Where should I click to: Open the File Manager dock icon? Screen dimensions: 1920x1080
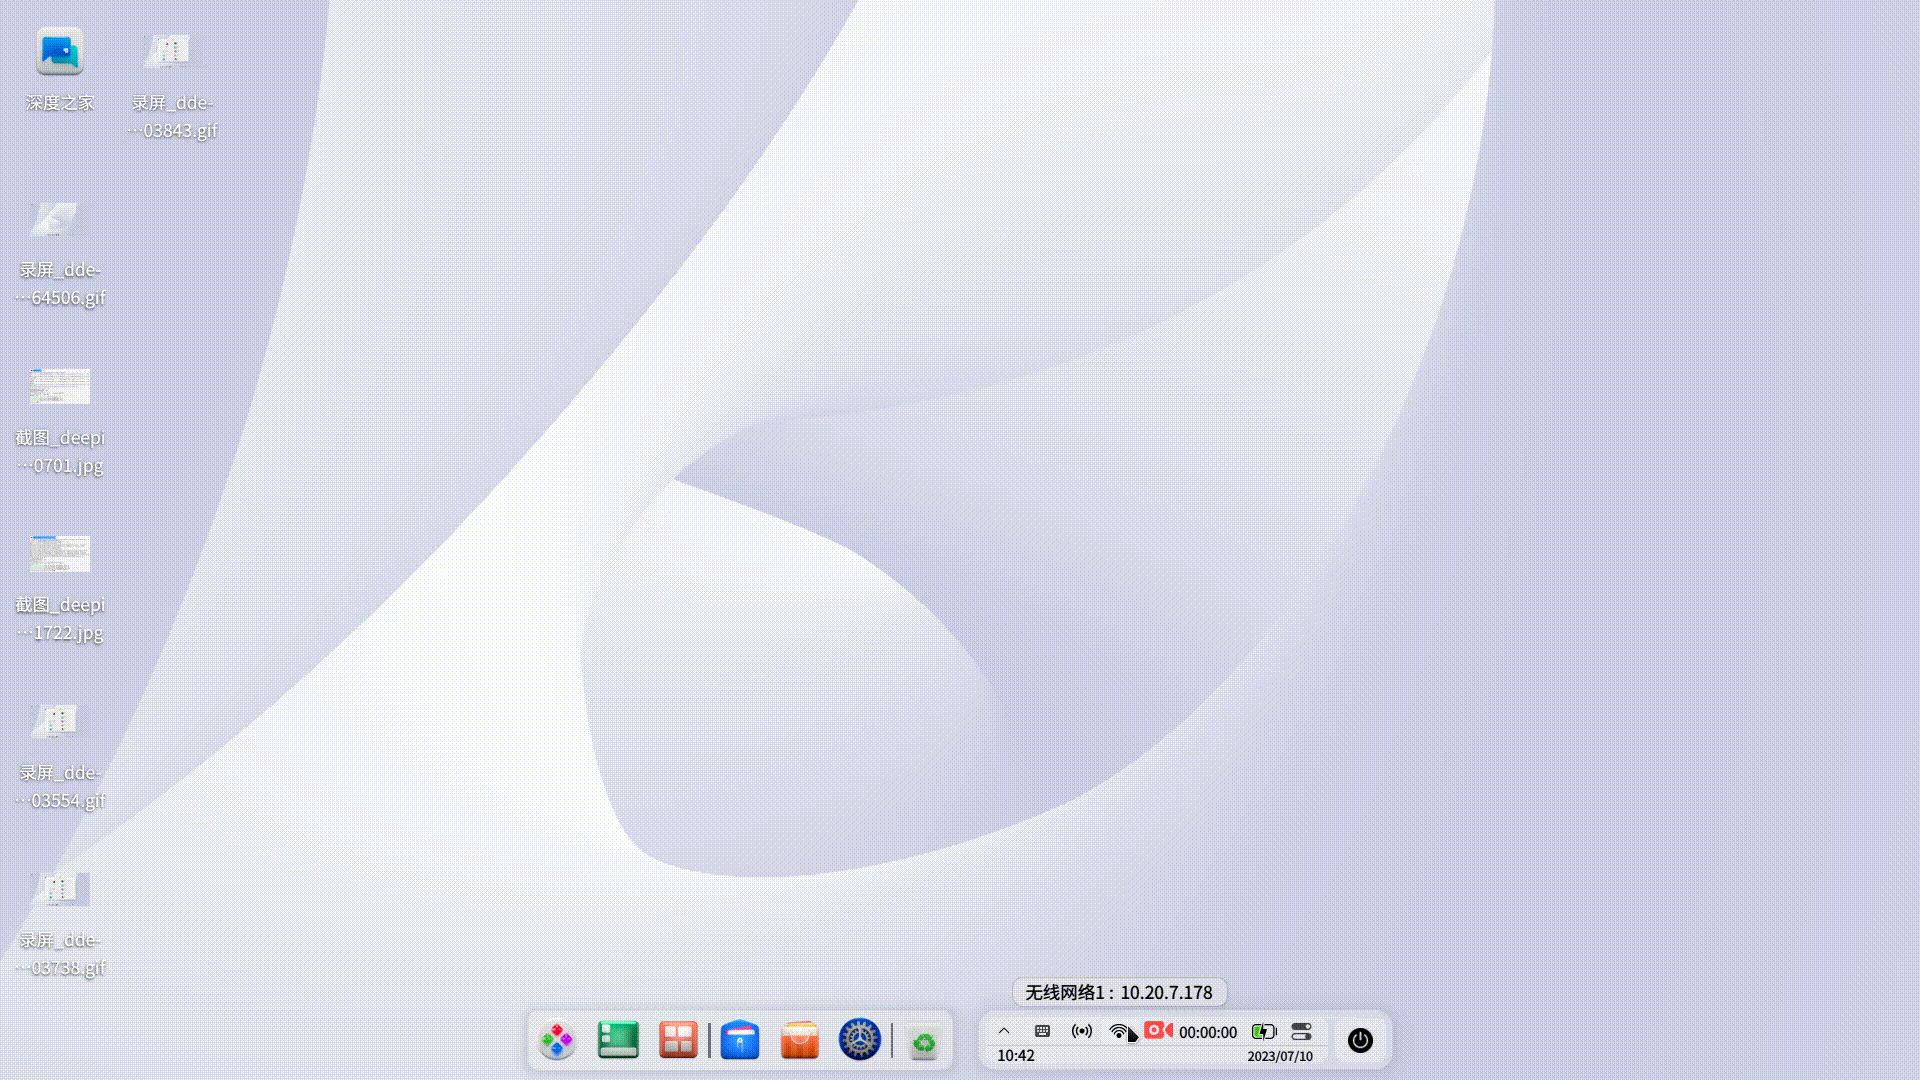[x=617, y=1040]
